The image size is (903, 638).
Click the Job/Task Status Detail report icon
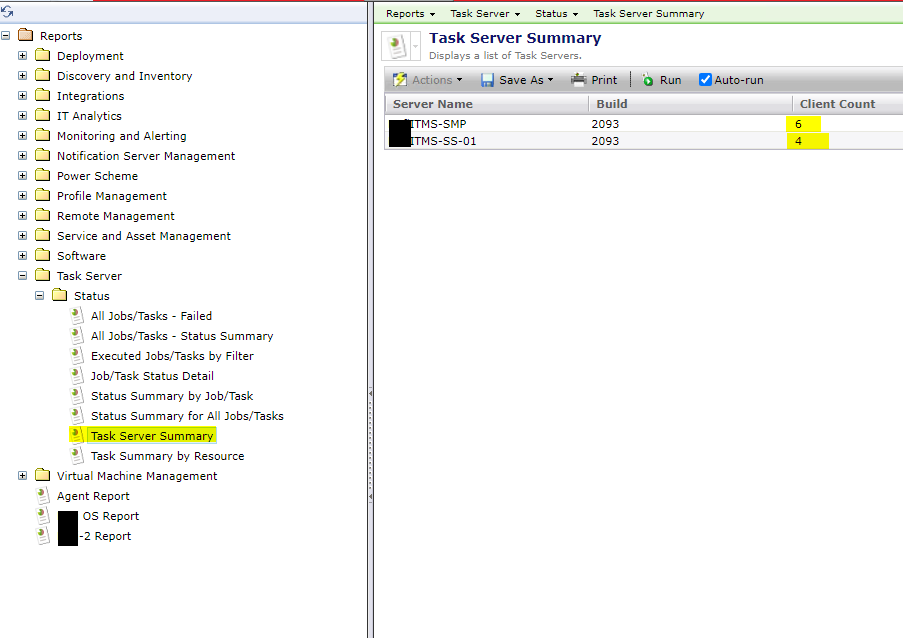[x=77, y=375]
